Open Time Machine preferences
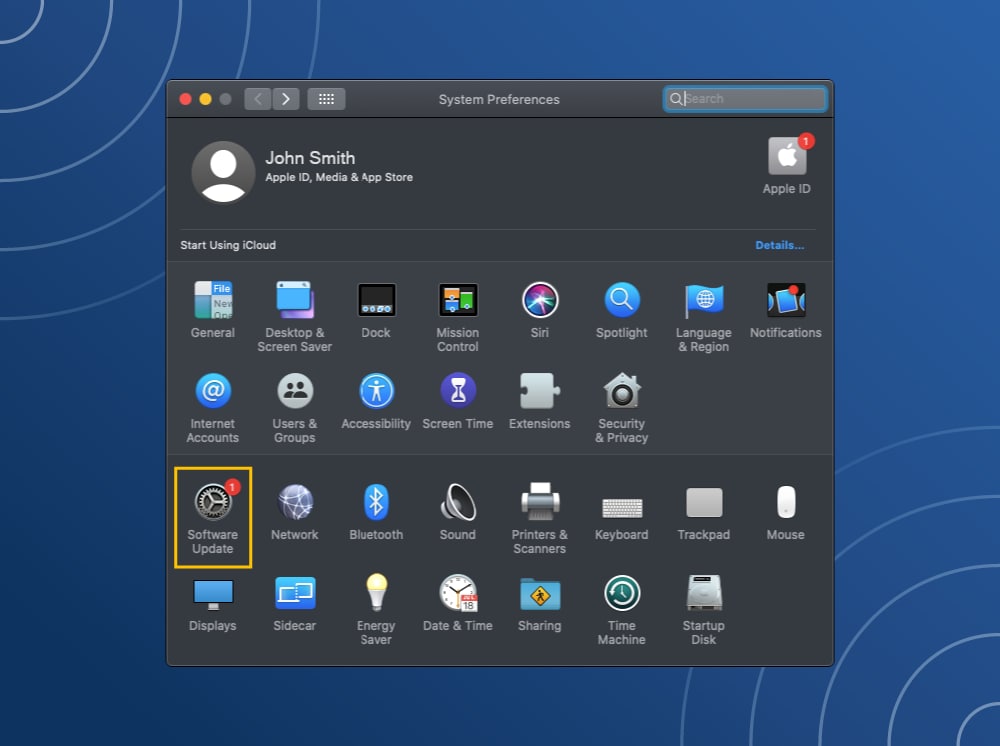 pos(622,610)
